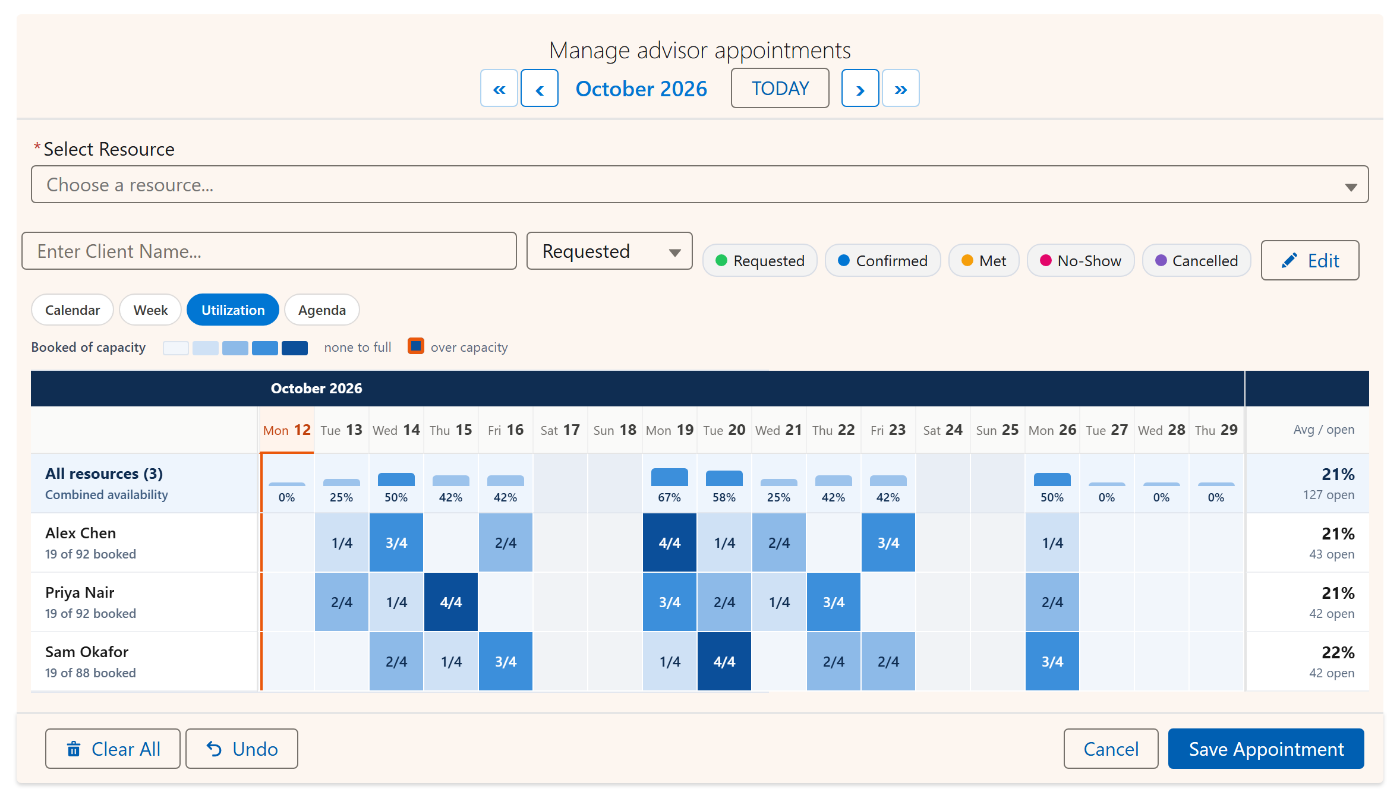Click the pencil Edit button
Viewport: 1400px width, 790px height.
click(1310, 260)
